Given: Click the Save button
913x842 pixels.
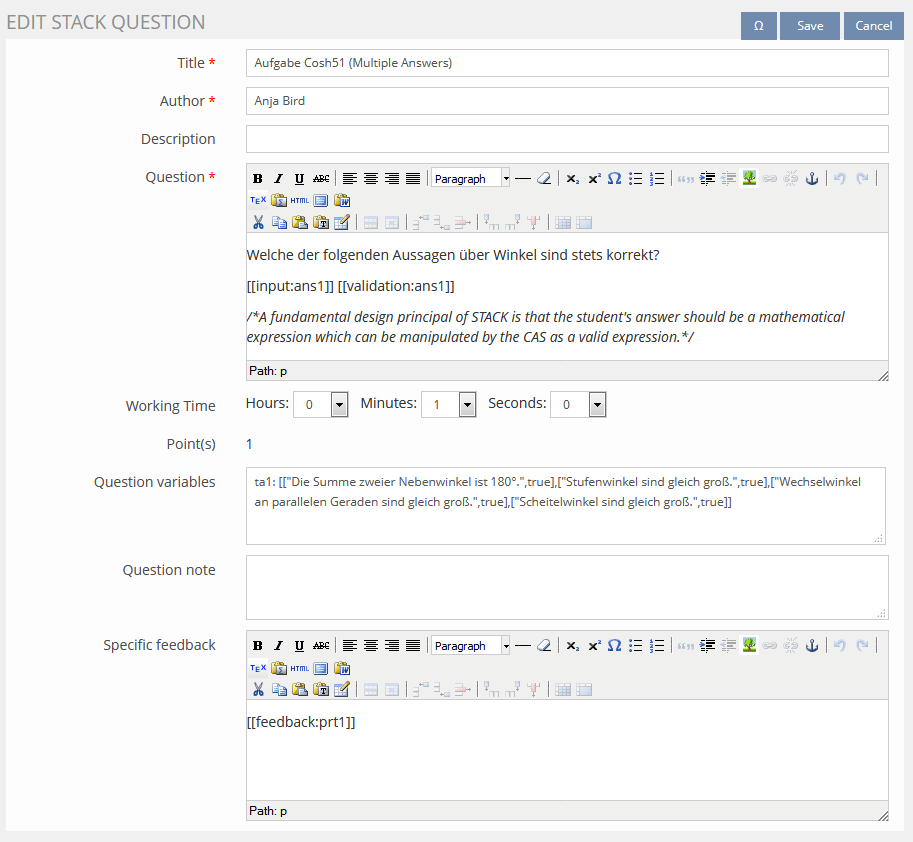Looking at the screenshot, I should coord(810,26).
